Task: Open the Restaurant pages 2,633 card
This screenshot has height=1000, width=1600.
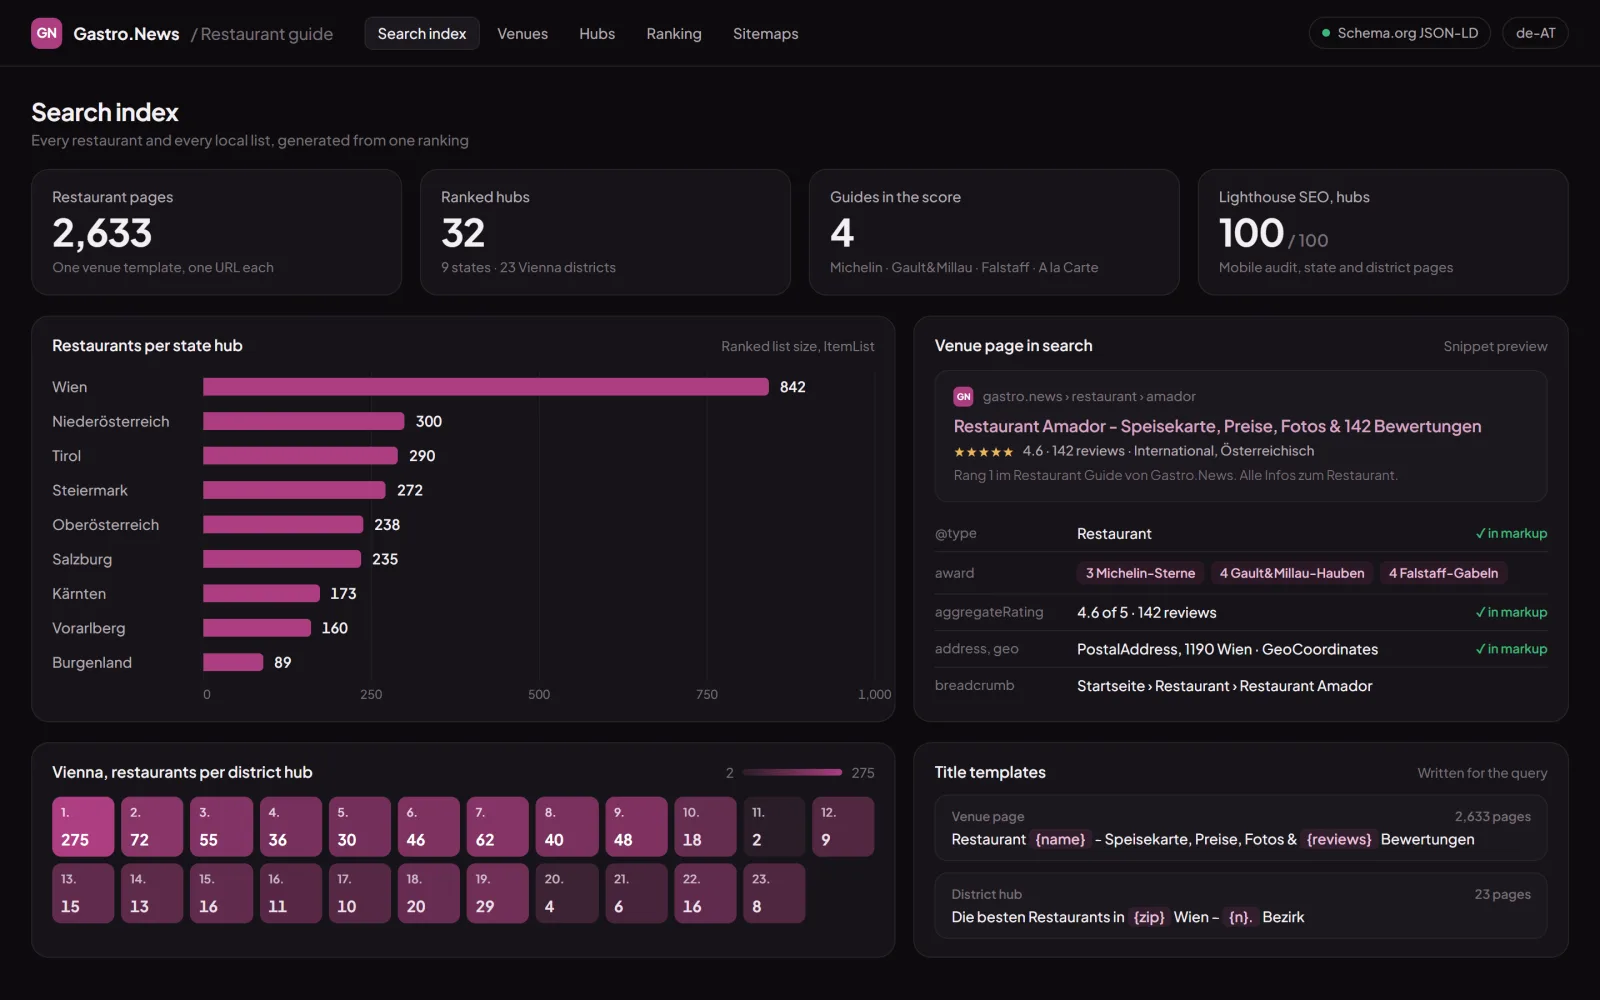Action: (x=216, y=232)
